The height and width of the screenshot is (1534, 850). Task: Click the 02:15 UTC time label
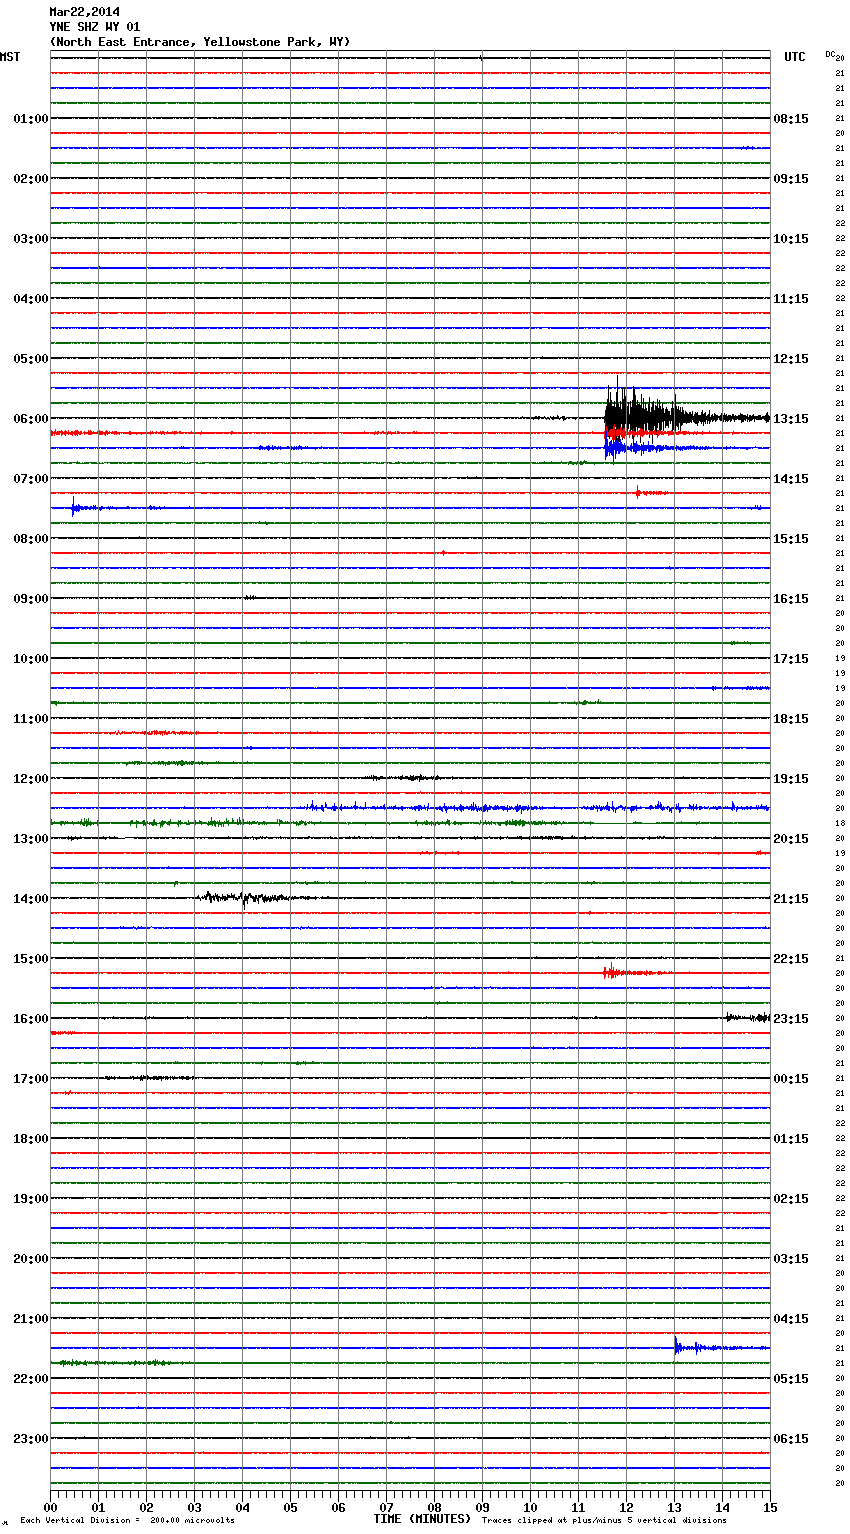pyautogui.click(x=791, y=1199)
